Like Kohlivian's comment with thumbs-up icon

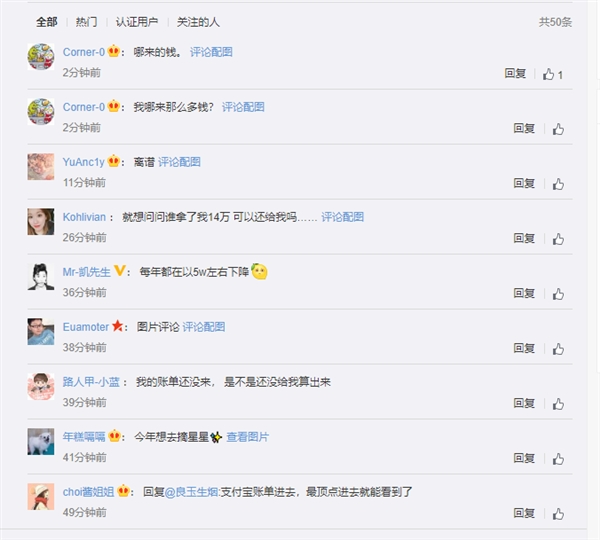point(558,239)
